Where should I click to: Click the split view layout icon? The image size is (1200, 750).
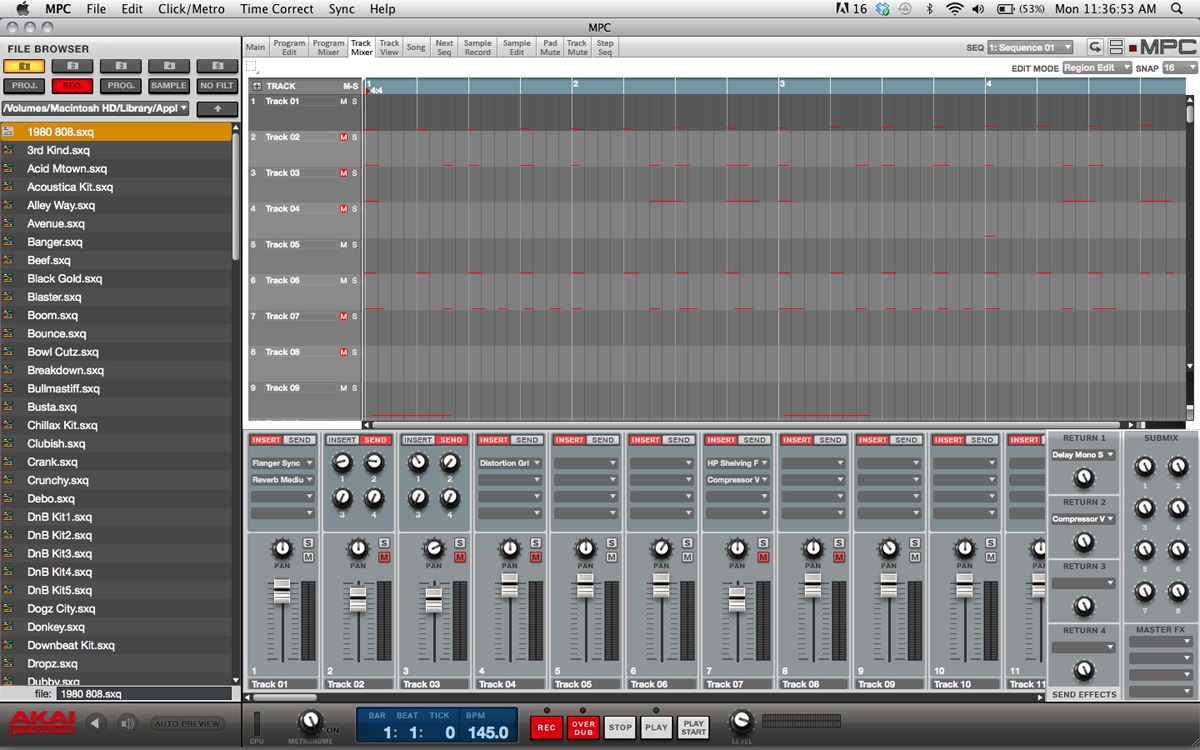(x=1116, y=47)
